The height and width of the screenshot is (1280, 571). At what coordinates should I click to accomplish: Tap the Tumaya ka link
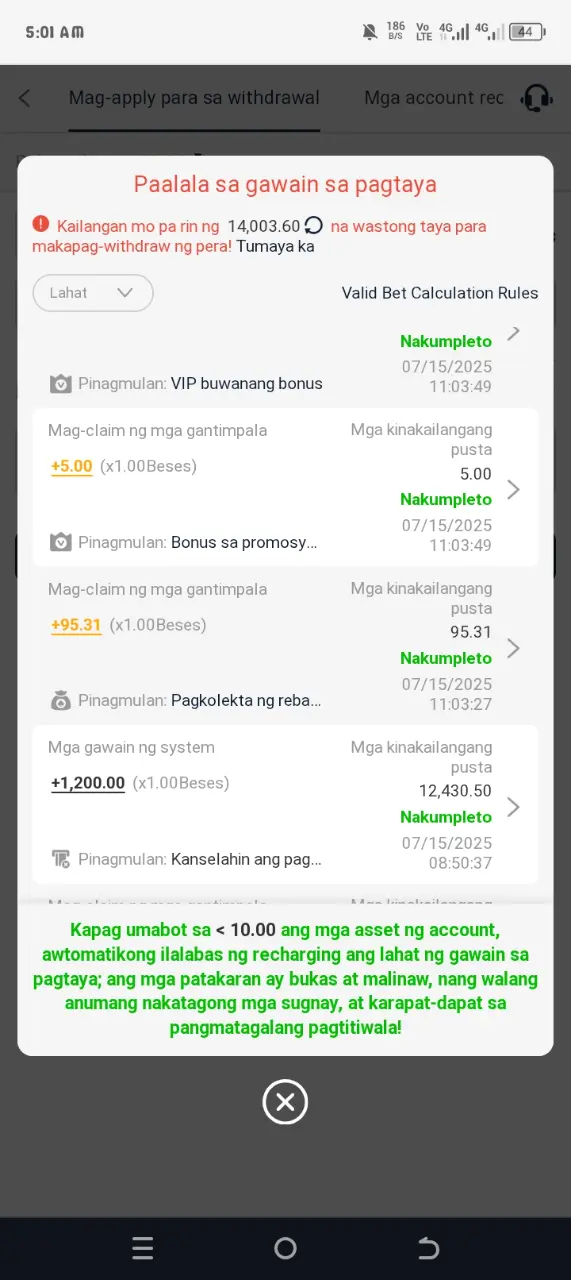[x=275, y=246]
